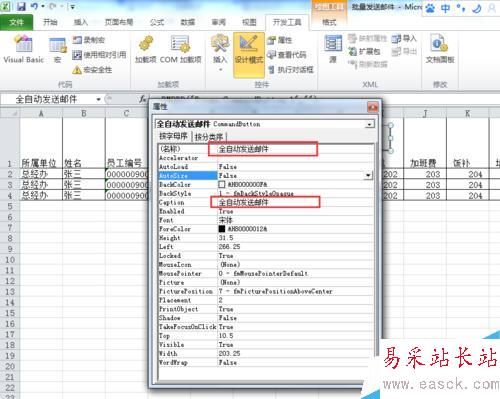Viewport: 500px width, 399px height.
Task: Select the AutoSize property row
Action: click(266, 175)
